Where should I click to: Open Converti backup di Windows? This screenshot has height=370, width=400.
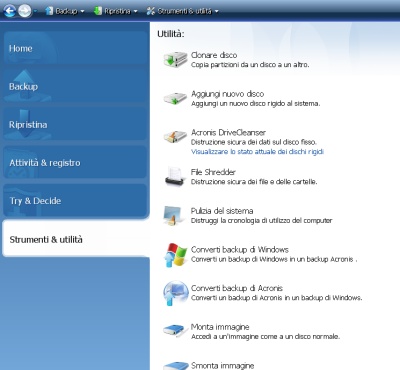pyautogui.click(x=240, y=249)
